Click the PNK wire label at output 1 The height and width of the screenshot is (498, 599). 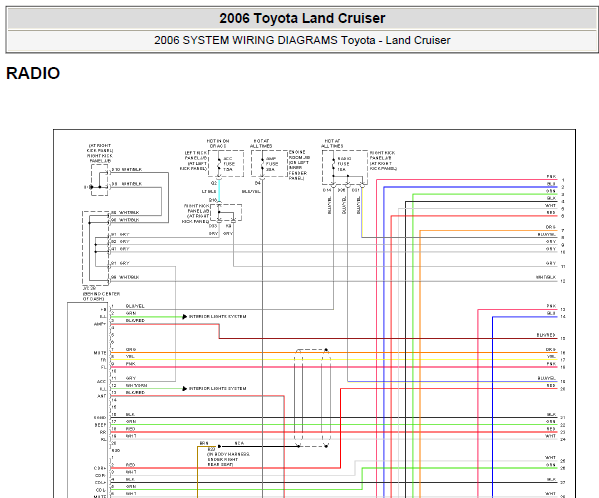[551, 176]
